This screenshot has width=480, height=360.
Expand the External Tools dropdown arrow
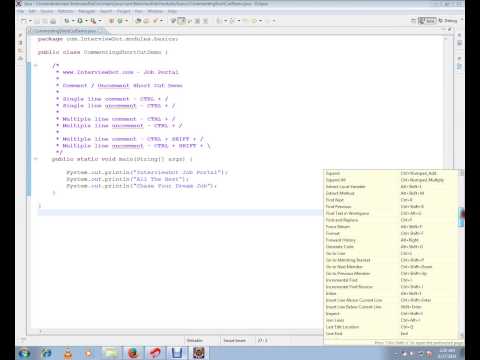point(100,21)
